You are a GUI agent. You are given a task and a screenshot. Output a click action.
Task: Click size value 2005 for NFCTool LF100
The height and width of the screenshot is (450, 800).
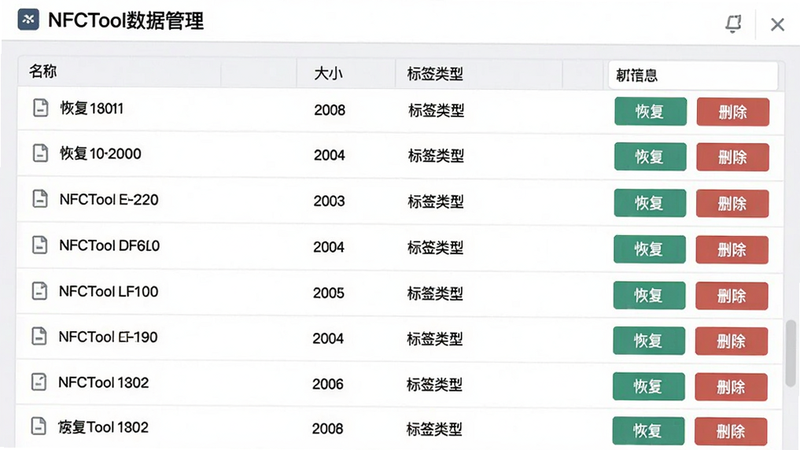pos(329,293)
